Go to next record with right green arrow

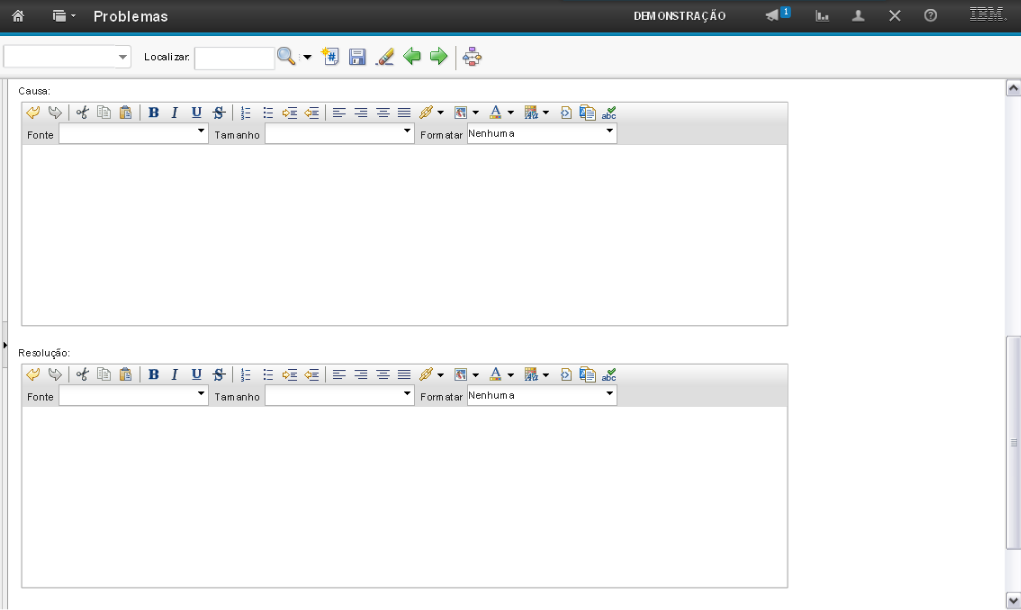click(438, 57)
